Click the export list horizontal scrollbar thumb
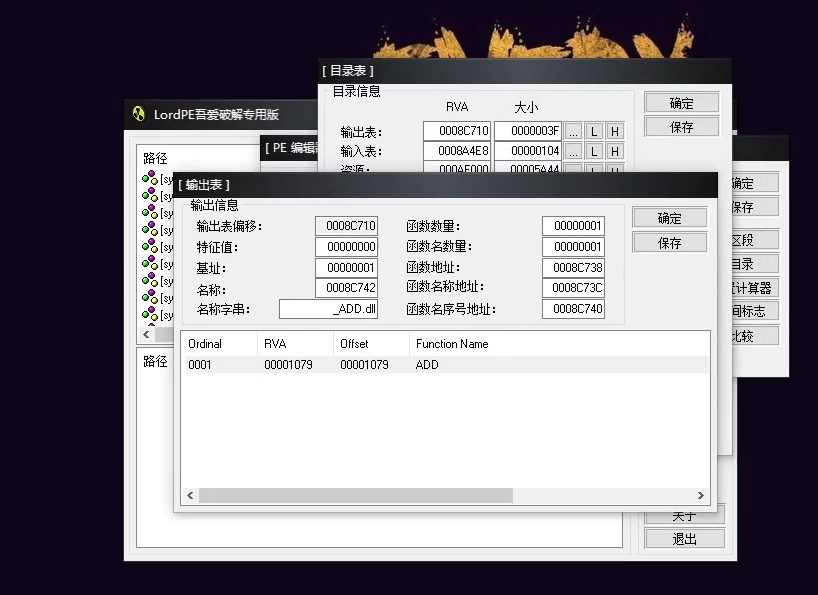The height and width of the screenshot is (595, 818). (x=356, y=495)
